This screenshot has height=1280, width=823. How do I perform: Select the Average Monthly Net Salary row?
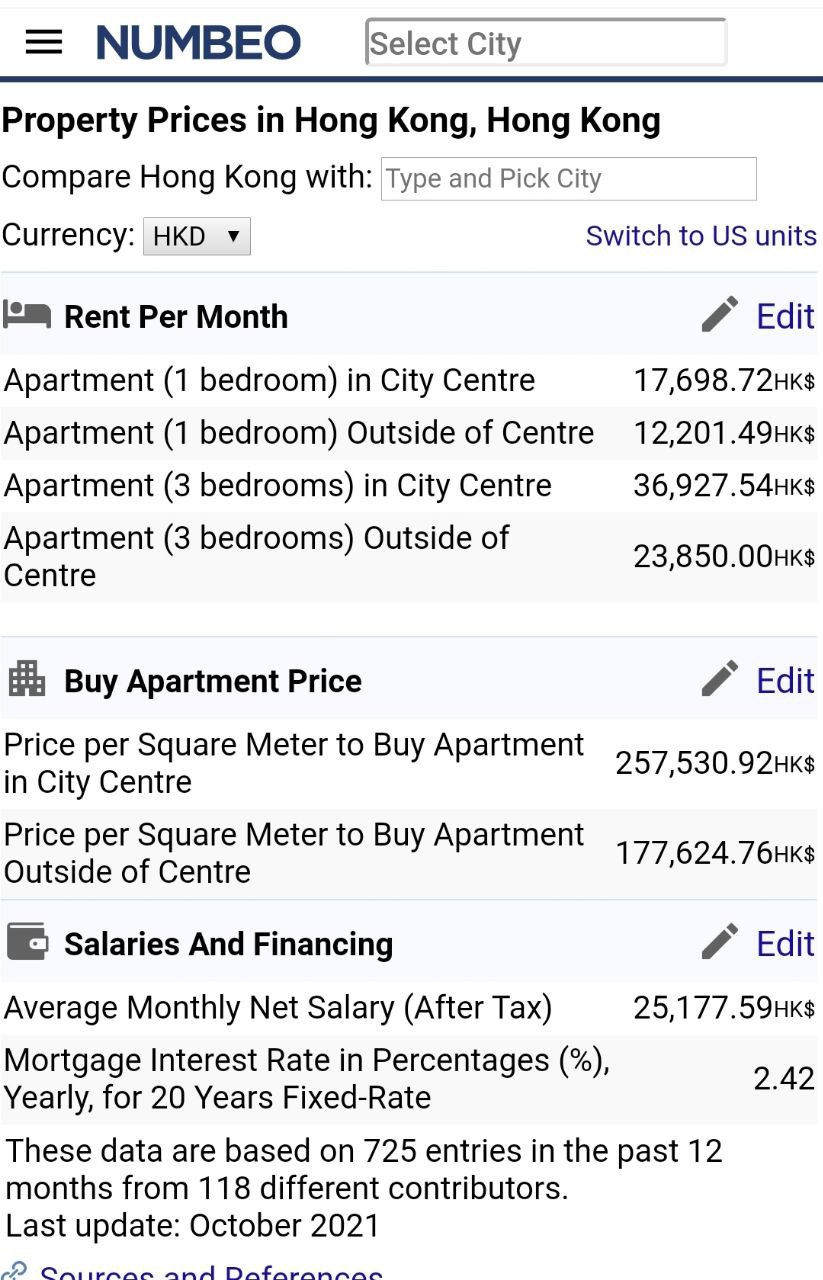click(x=409, y=1007)
